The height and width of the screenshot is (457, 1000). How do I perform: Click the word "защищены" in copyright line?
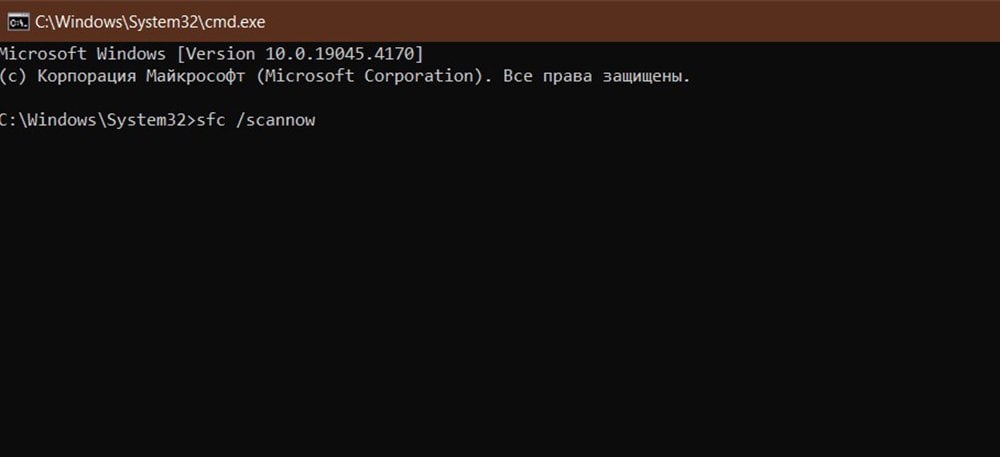(x=646, y=76)
